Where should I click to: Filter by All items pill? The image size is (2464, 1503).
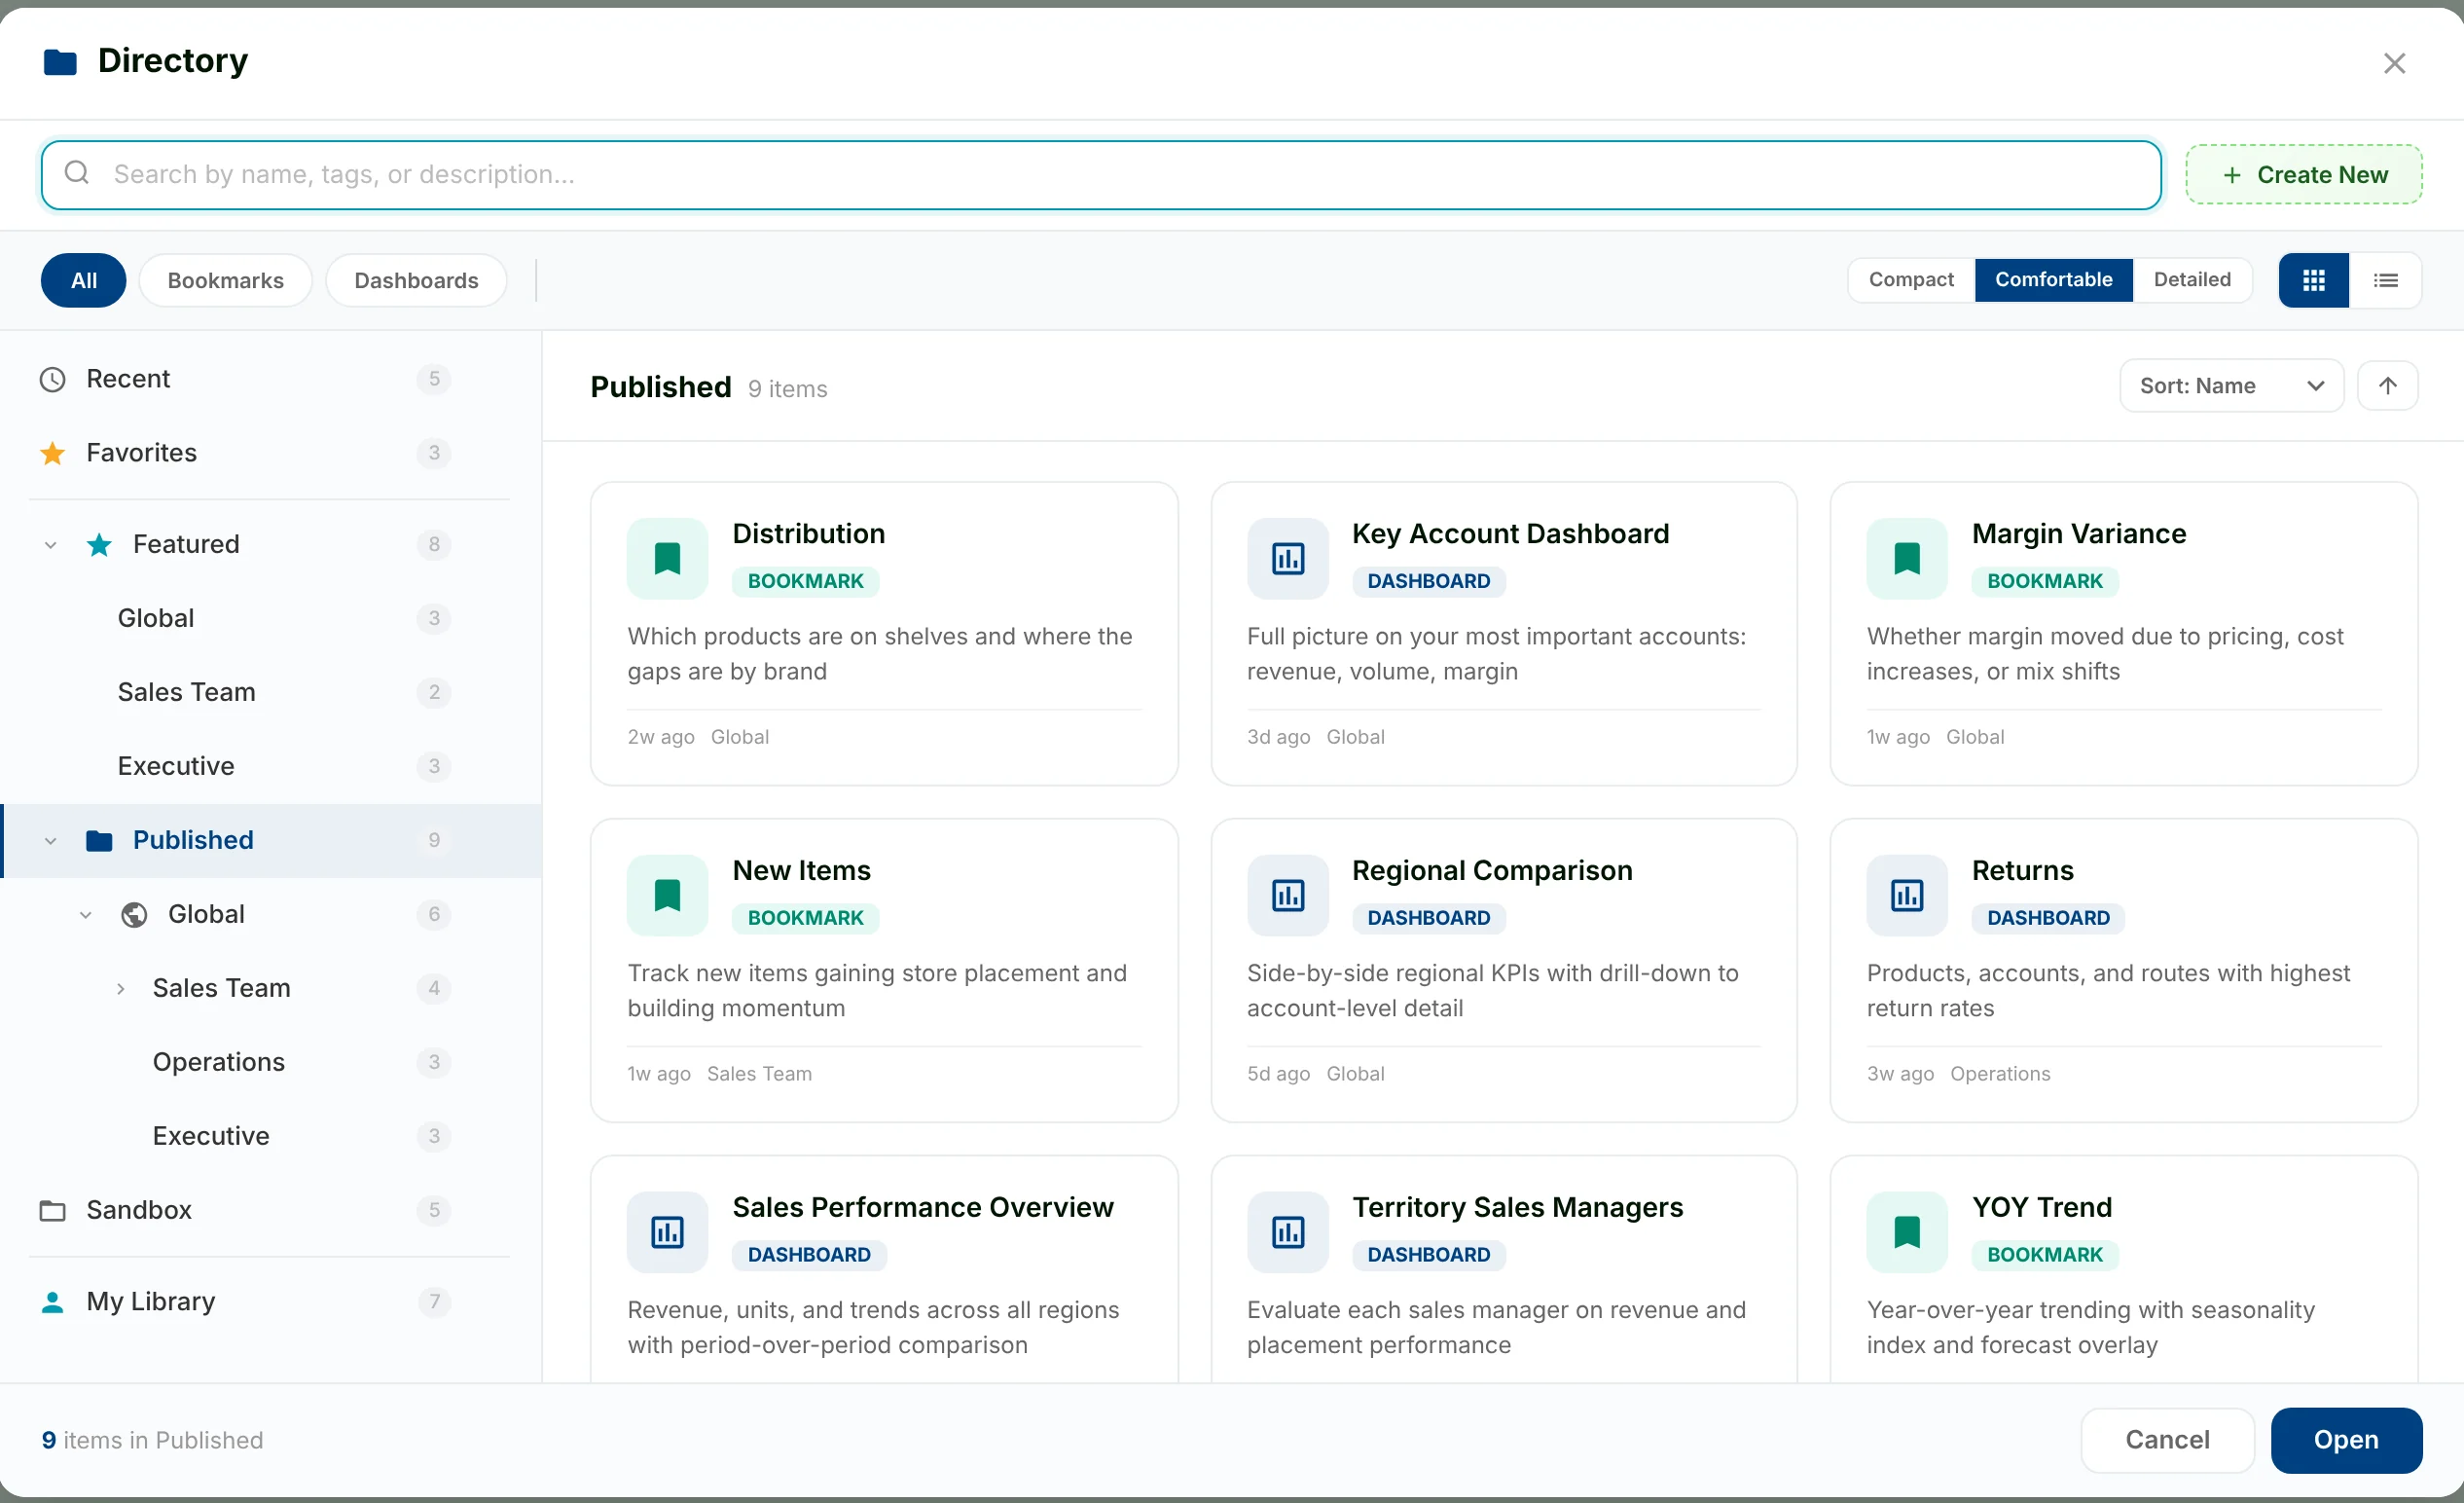[83, 281]
